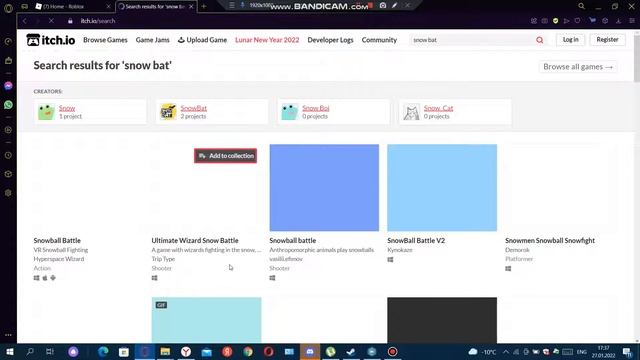Open the extensions cube icon in sidebar
Image resolution: width=640 pixels, height=360 pixels.
[x=8, y=174]
